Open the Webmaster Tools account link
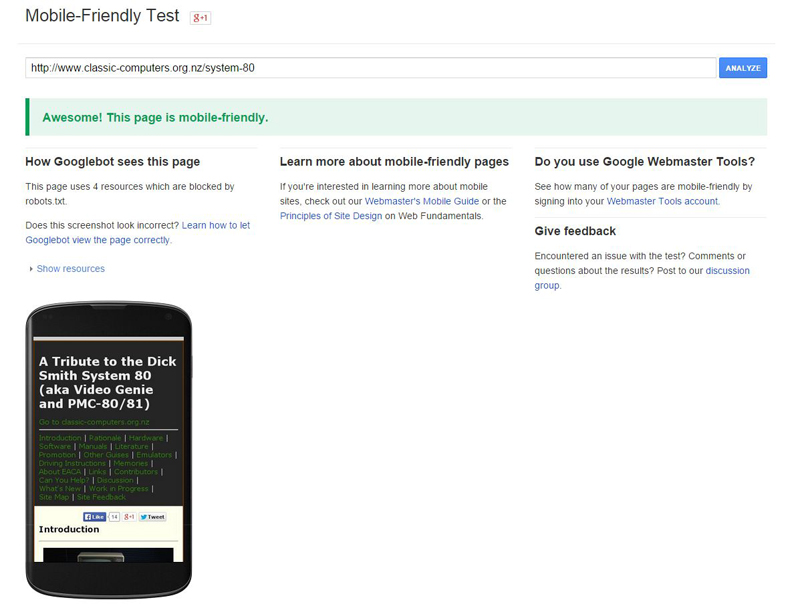The image size is (800, 610). 662,201
